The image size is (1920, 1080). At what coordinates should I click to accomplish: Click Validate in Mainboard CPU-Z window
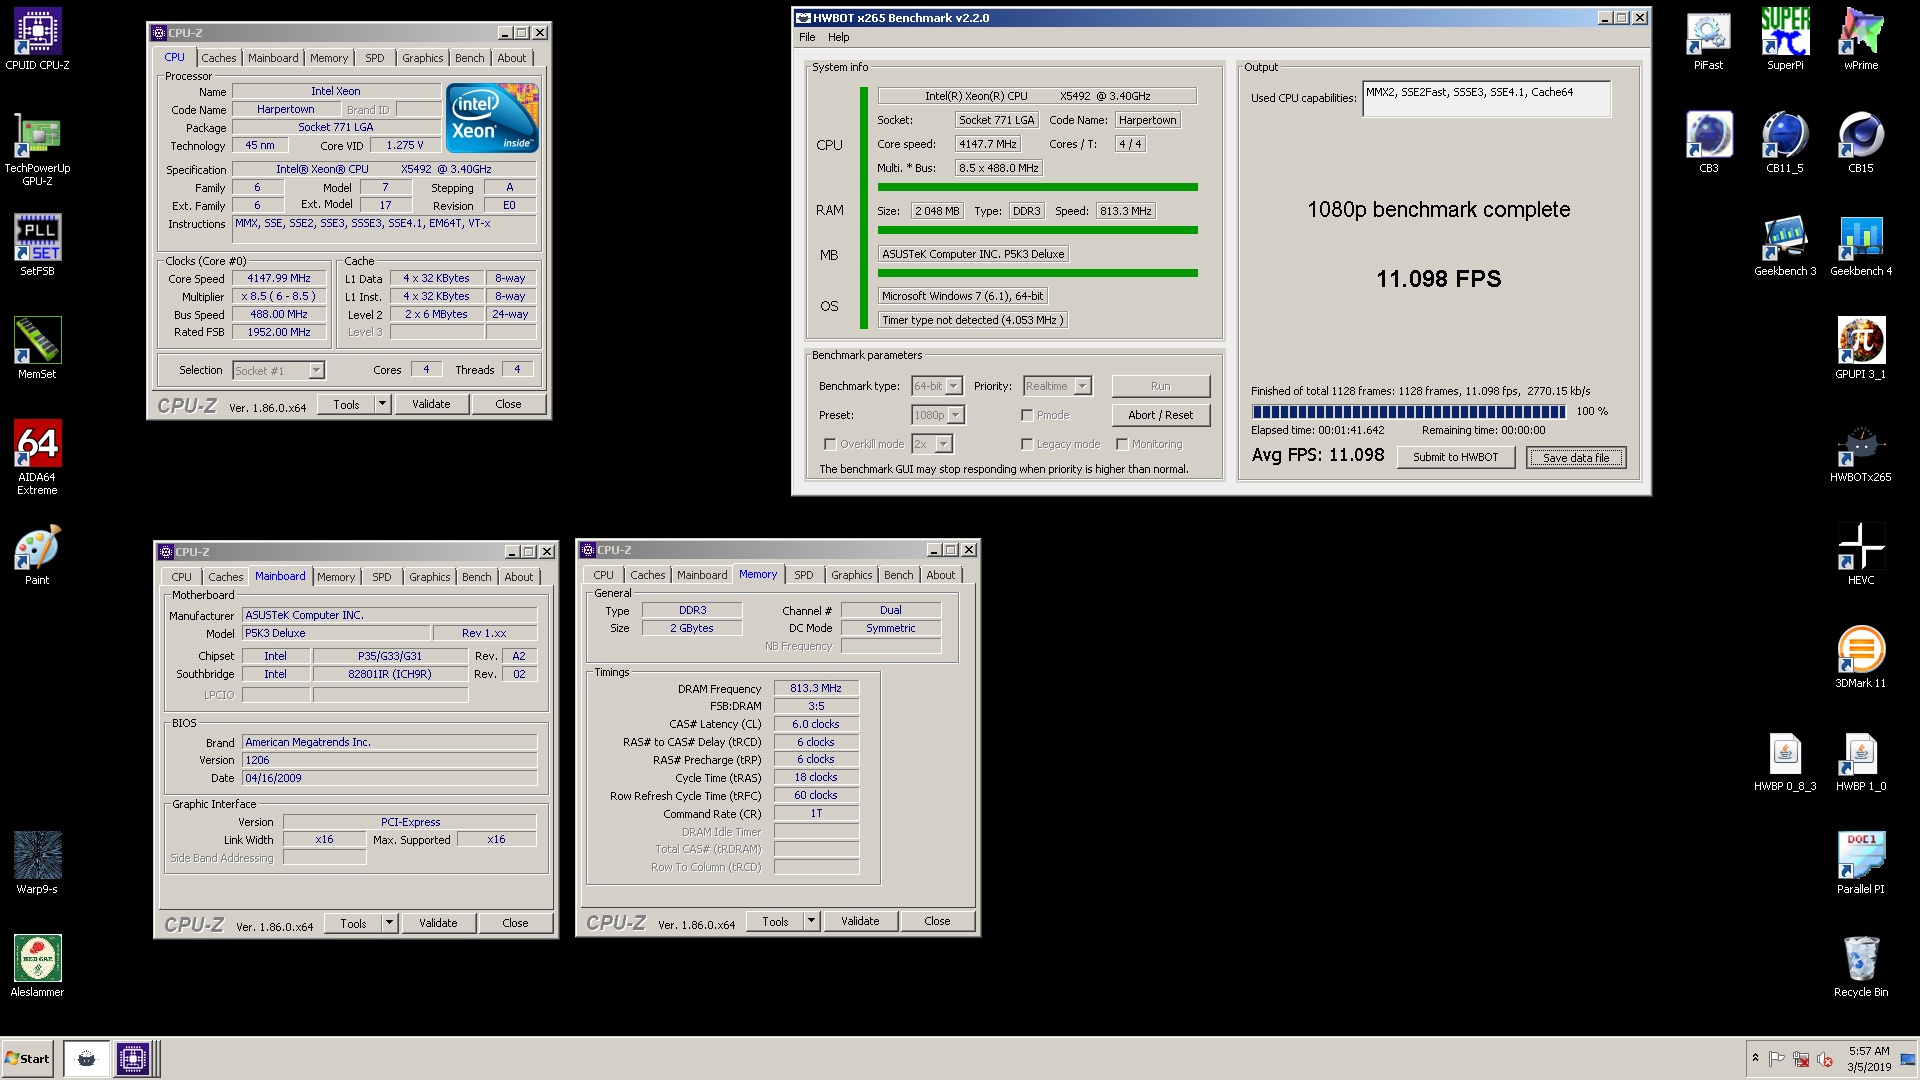click(437, 923)
